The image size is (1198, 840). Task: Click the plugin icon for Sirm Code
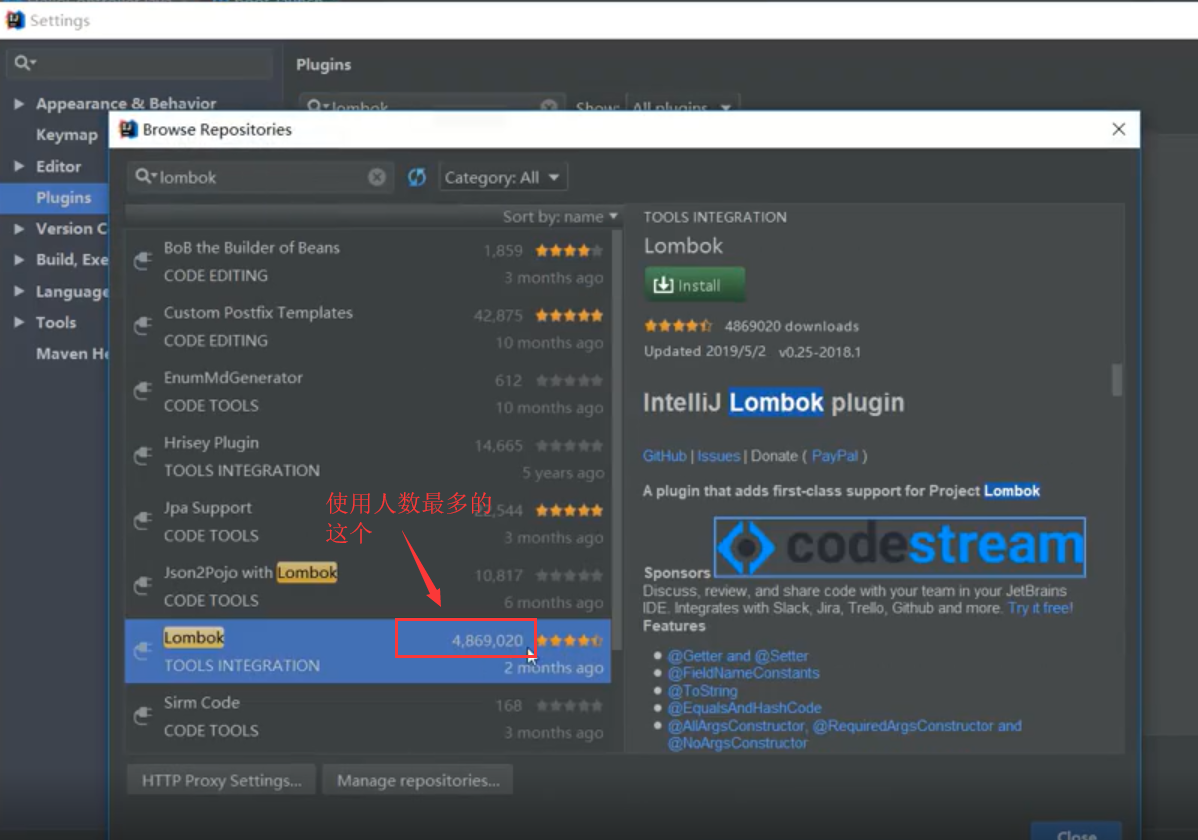143,716
